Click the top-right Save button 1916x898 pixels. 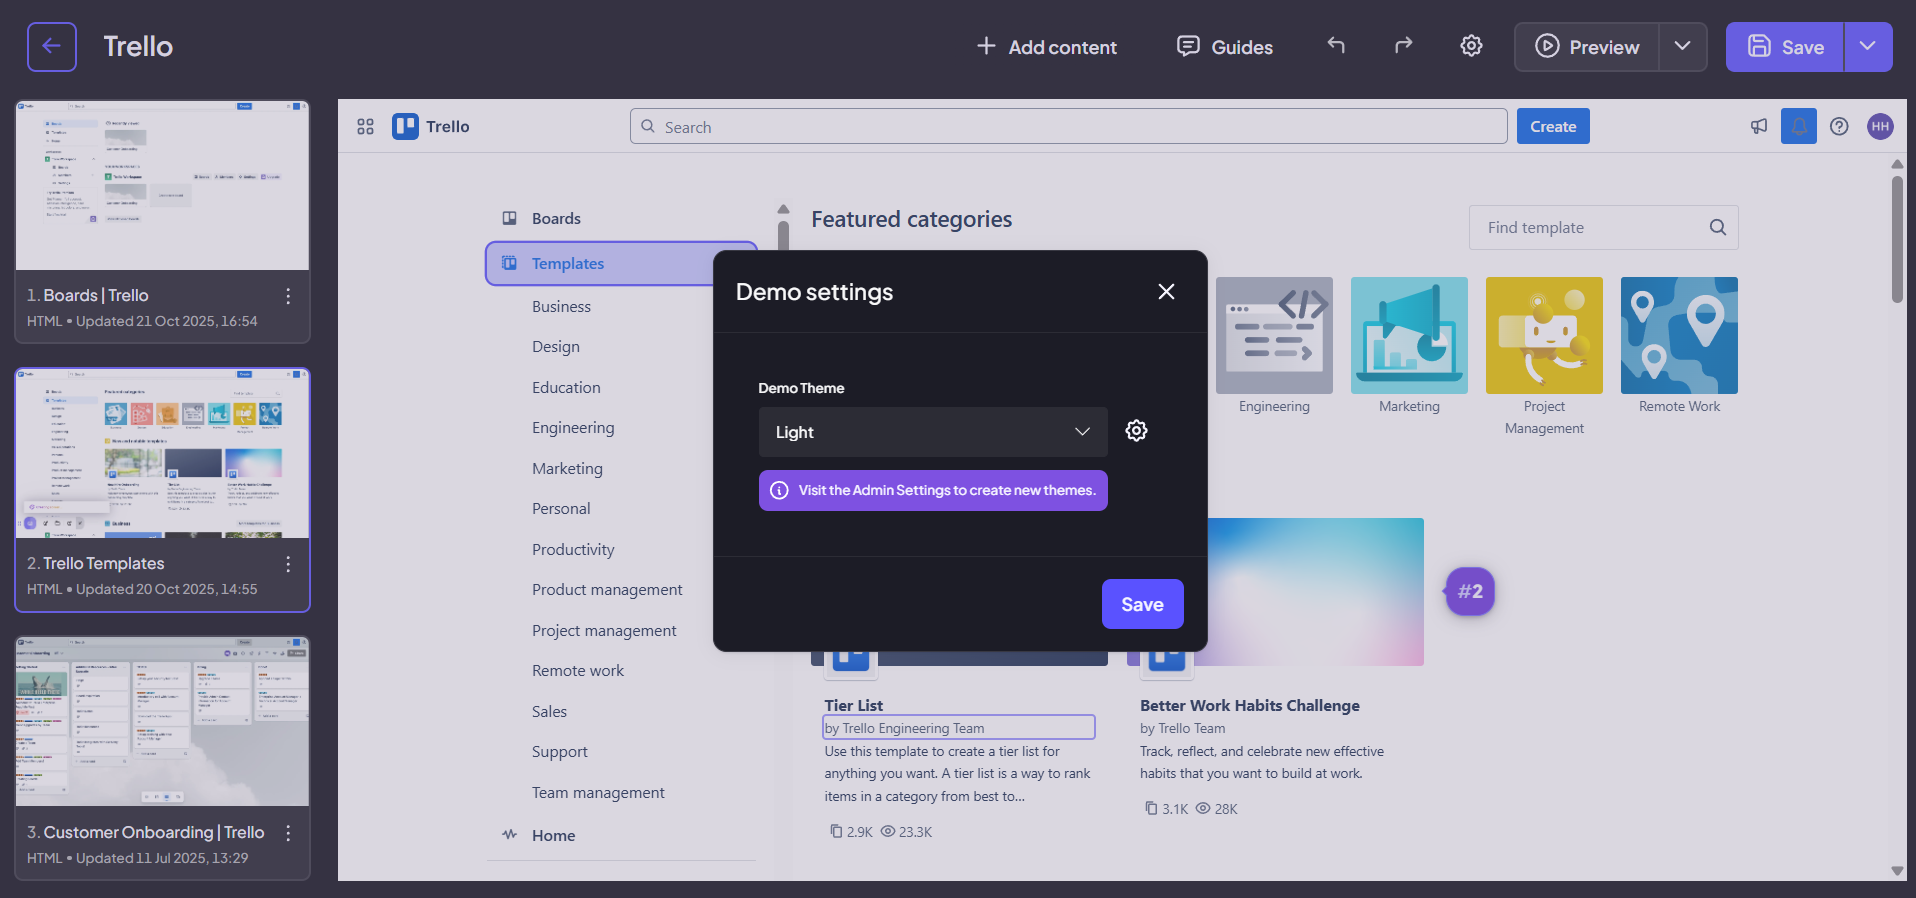click(1785, 47)
